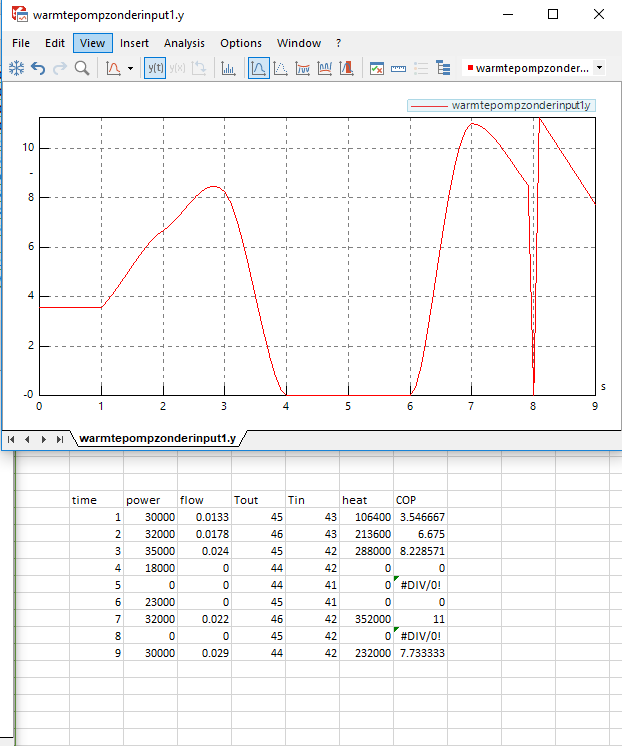Open the Analysis menu
622x746 pixels.
pos(184,43)
